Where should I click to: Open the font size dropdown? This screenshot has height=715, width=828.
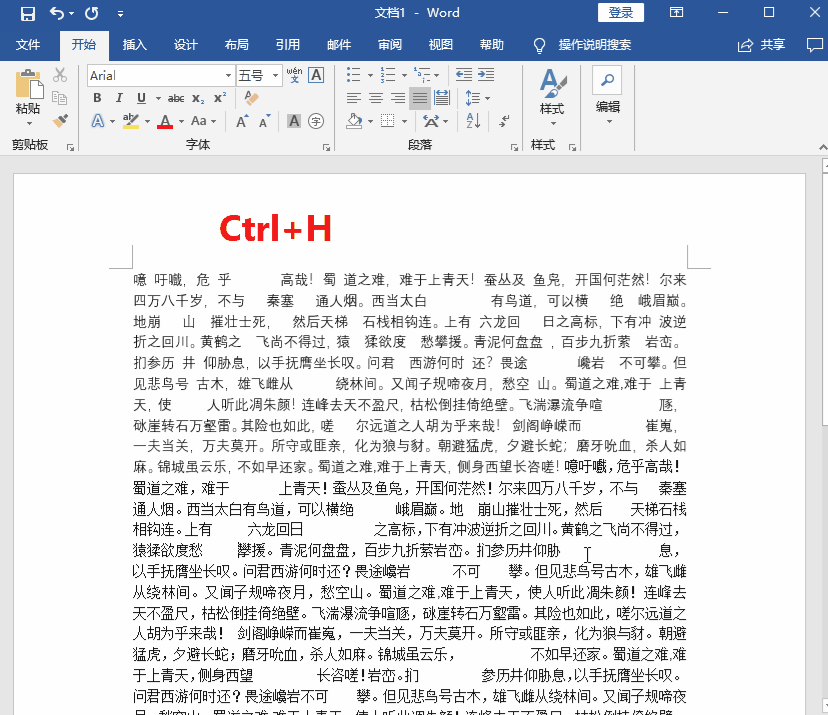tap(276, 75)
